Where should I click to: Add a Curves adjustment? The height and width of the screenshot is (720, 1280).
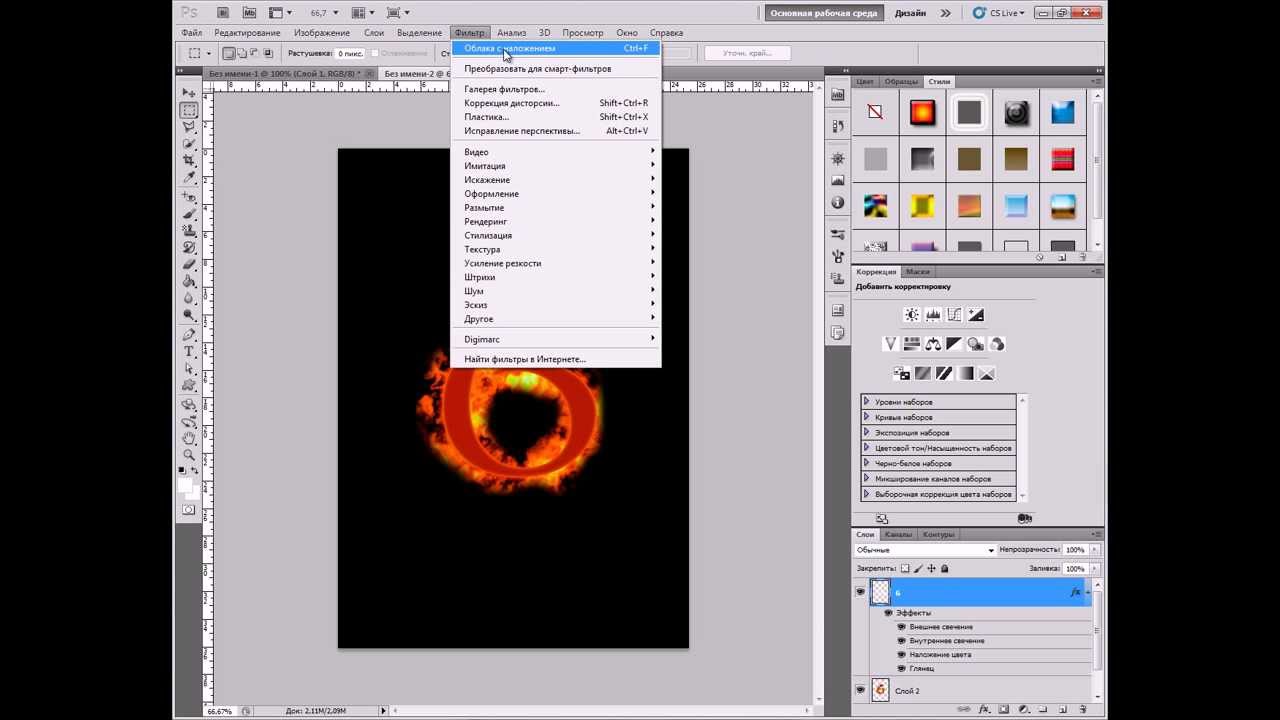pyautogui.click(x=955, y=314)
